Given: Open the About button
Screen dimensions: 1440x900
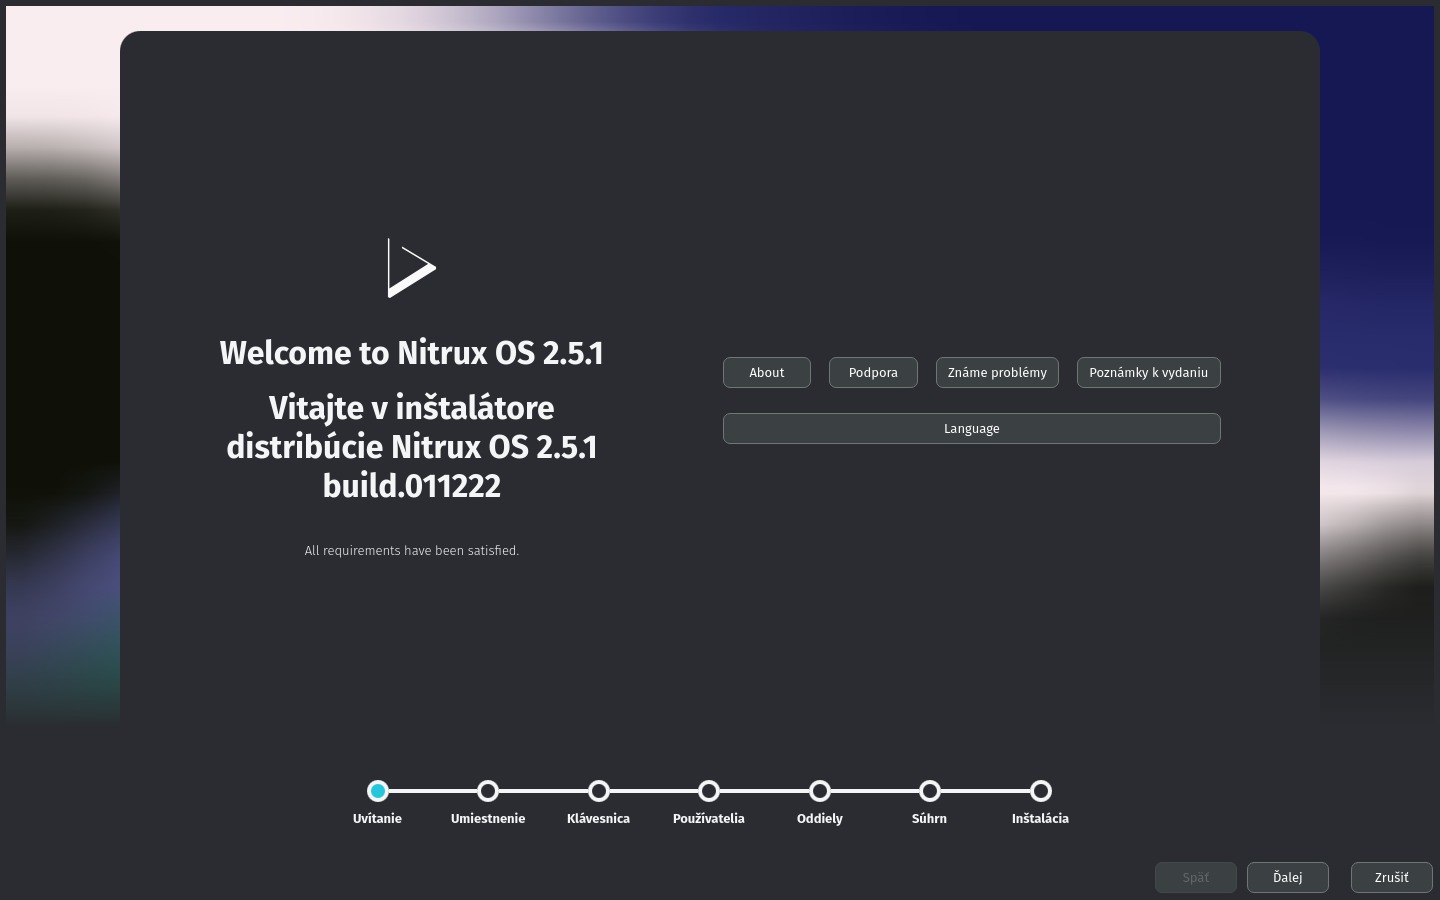Looking at the screenshot, I should (767, 372).
